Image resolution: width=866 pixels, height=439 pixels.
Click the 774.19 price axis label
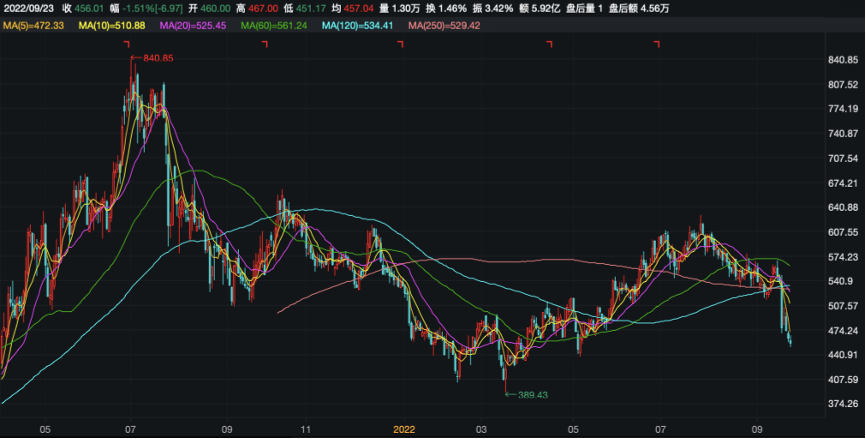coord(843,109)
